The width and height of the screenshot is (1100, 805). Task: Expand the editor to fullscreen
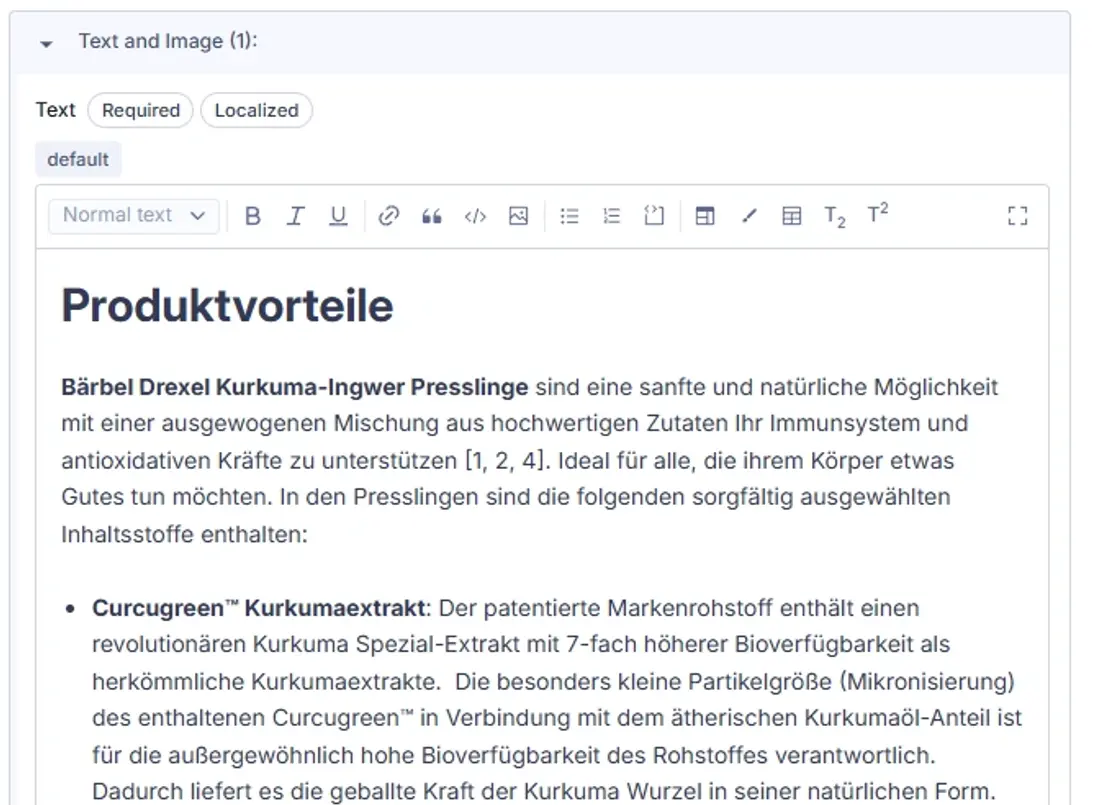click(1017, 215)
